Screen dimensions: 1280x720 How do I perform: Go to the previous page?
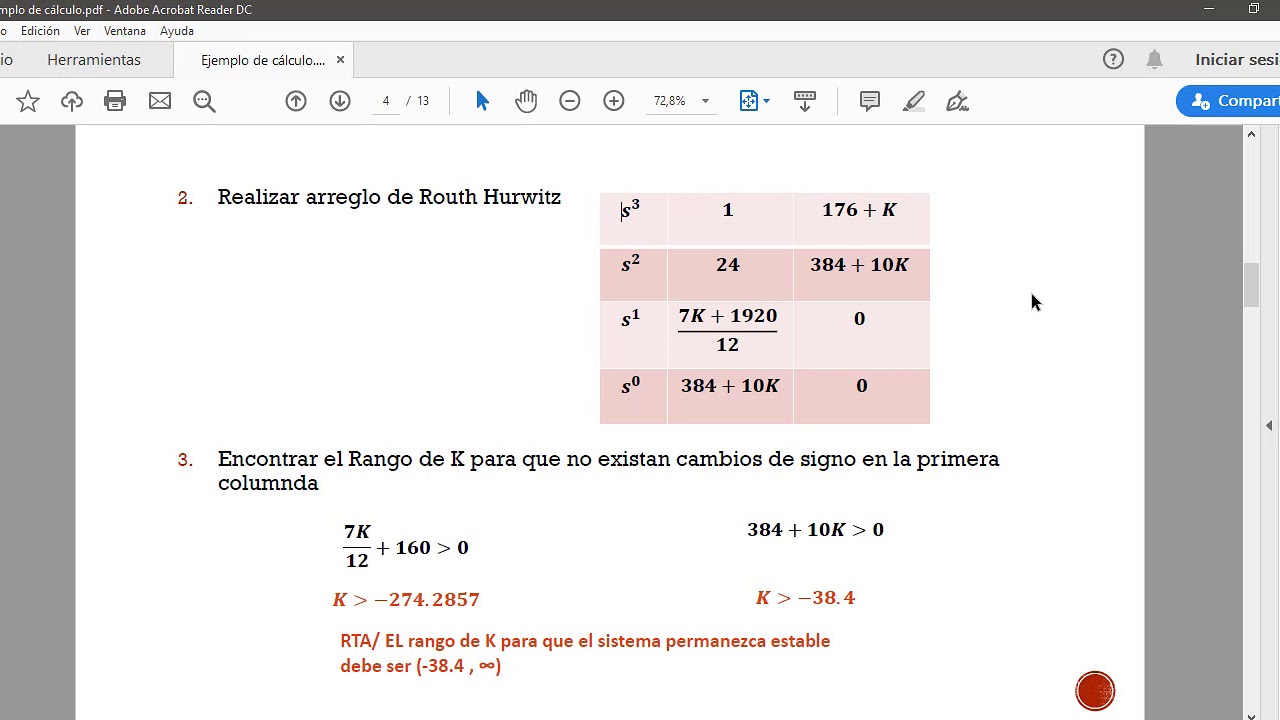coord(296,101)
